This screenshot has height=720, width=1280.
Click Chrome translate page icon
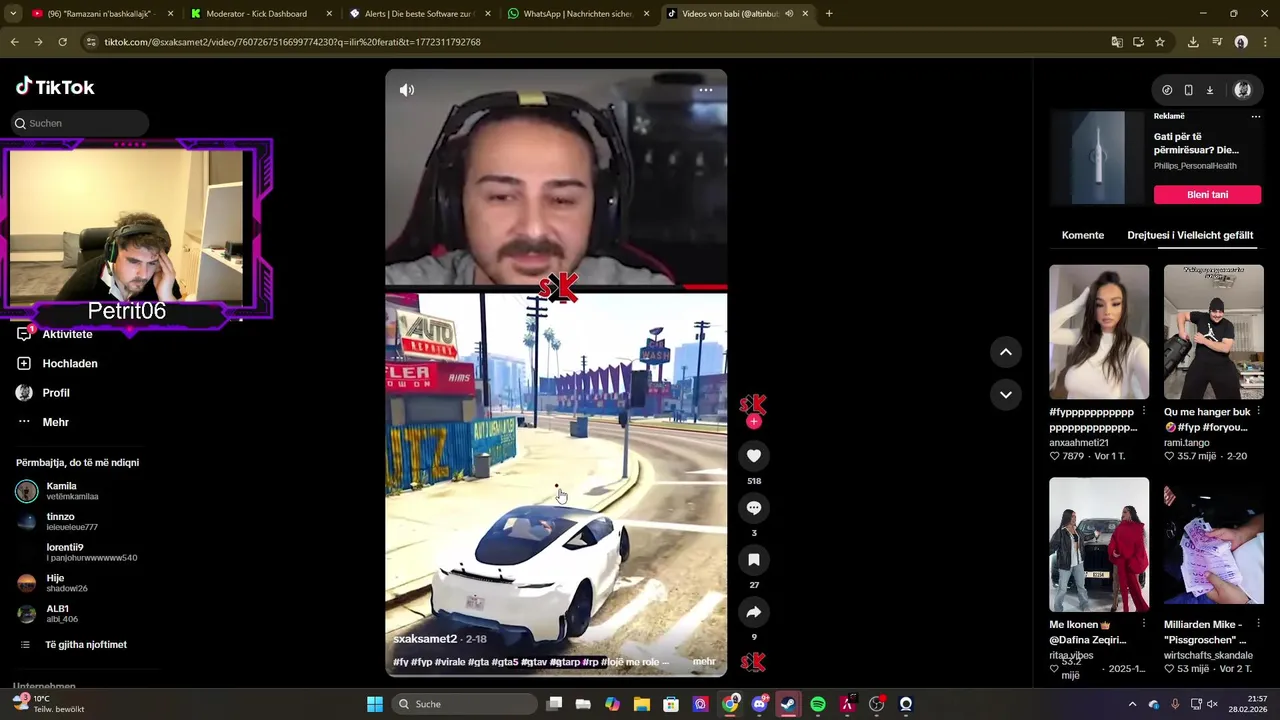tap(1117, 42)
